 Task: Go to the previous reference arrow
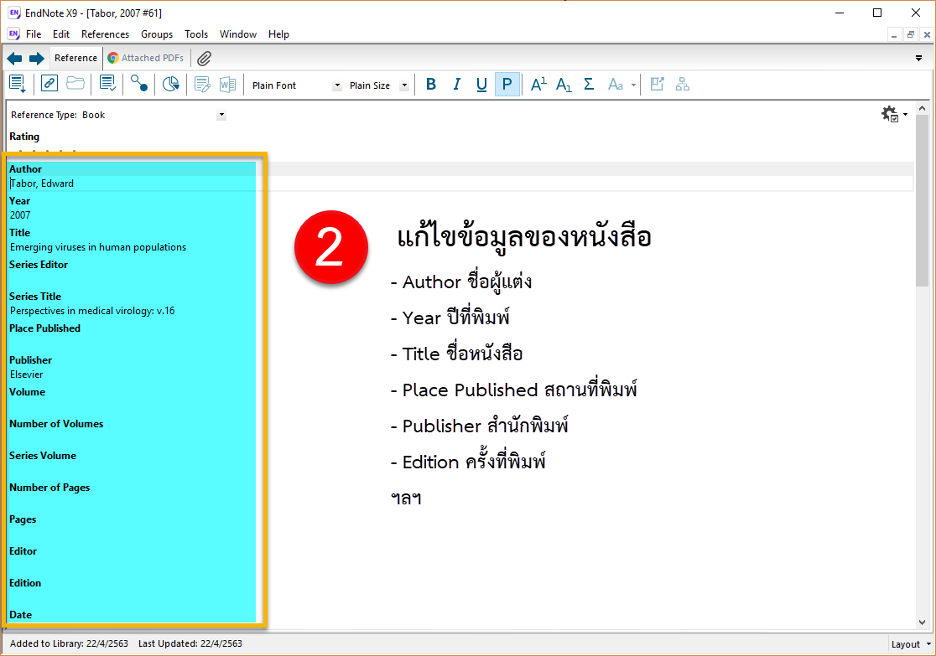[14, 58]
